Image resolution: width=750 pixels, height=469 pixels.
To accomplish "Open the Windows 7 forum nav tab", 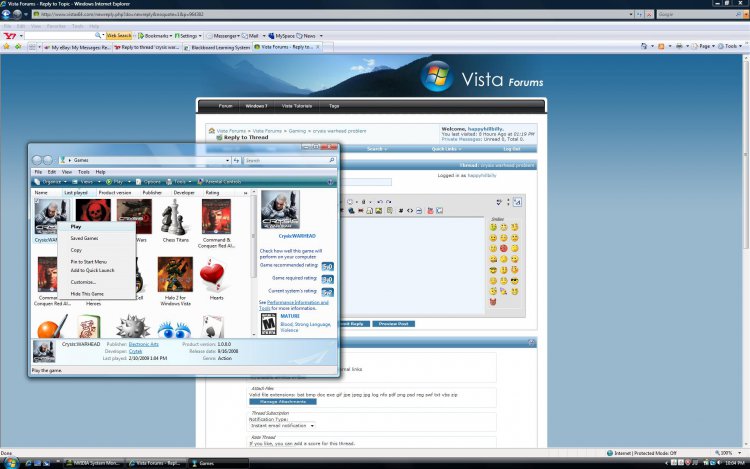I will 256,106.
